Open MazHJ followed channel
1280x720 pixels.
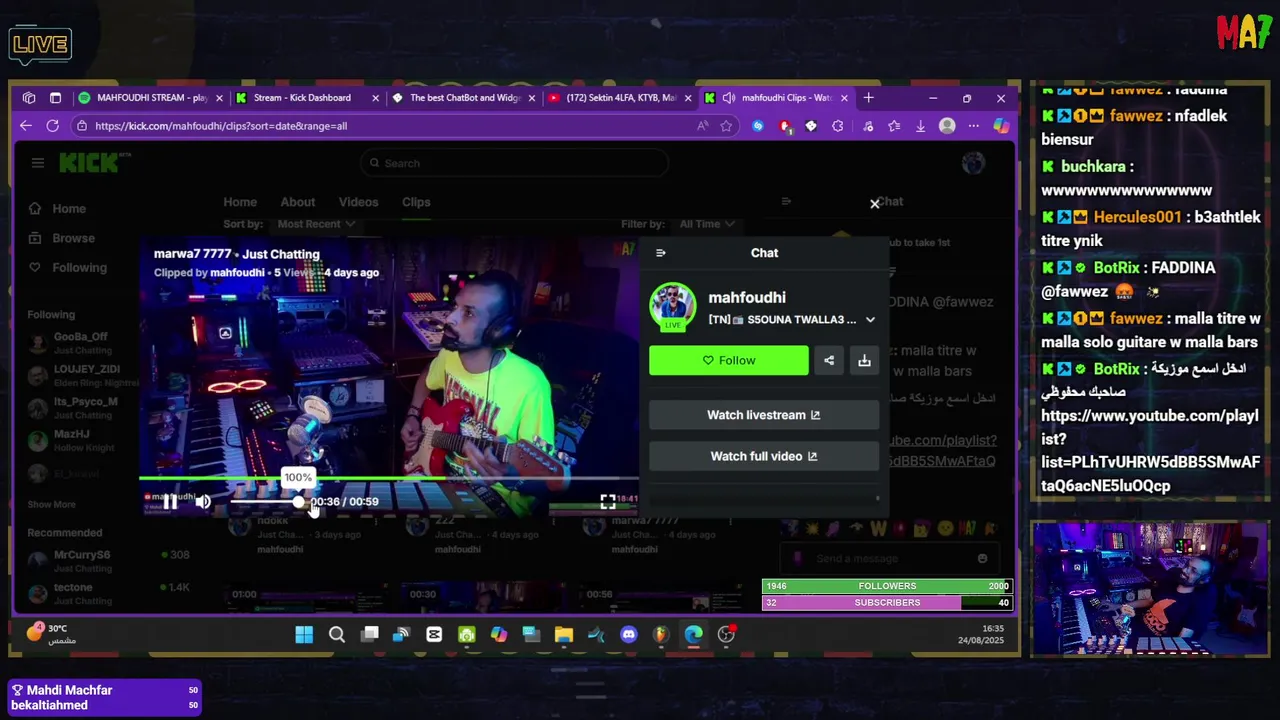(x=72, y=440)
